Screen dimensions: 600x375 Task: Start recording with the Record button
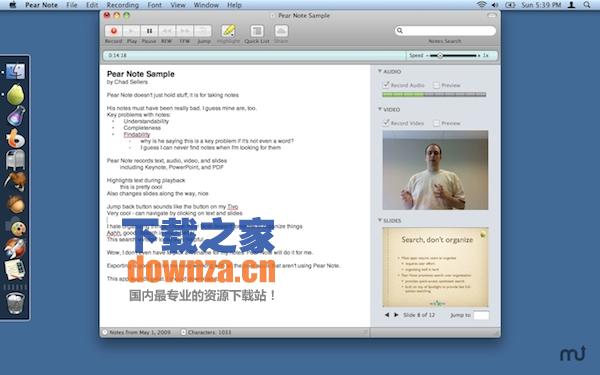[x=114, y=31]
